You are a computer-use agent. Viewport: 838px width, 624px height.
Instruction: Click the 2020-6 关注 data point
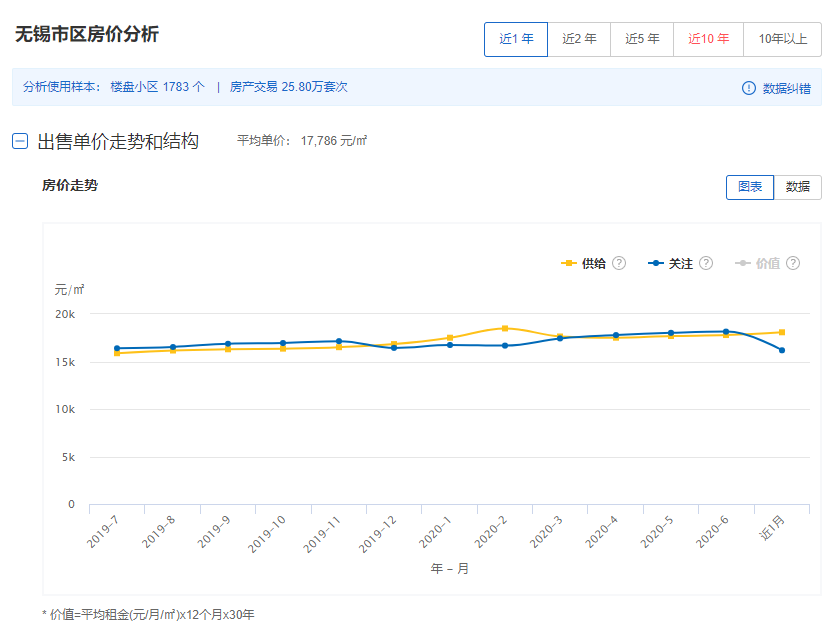(726, 331)
